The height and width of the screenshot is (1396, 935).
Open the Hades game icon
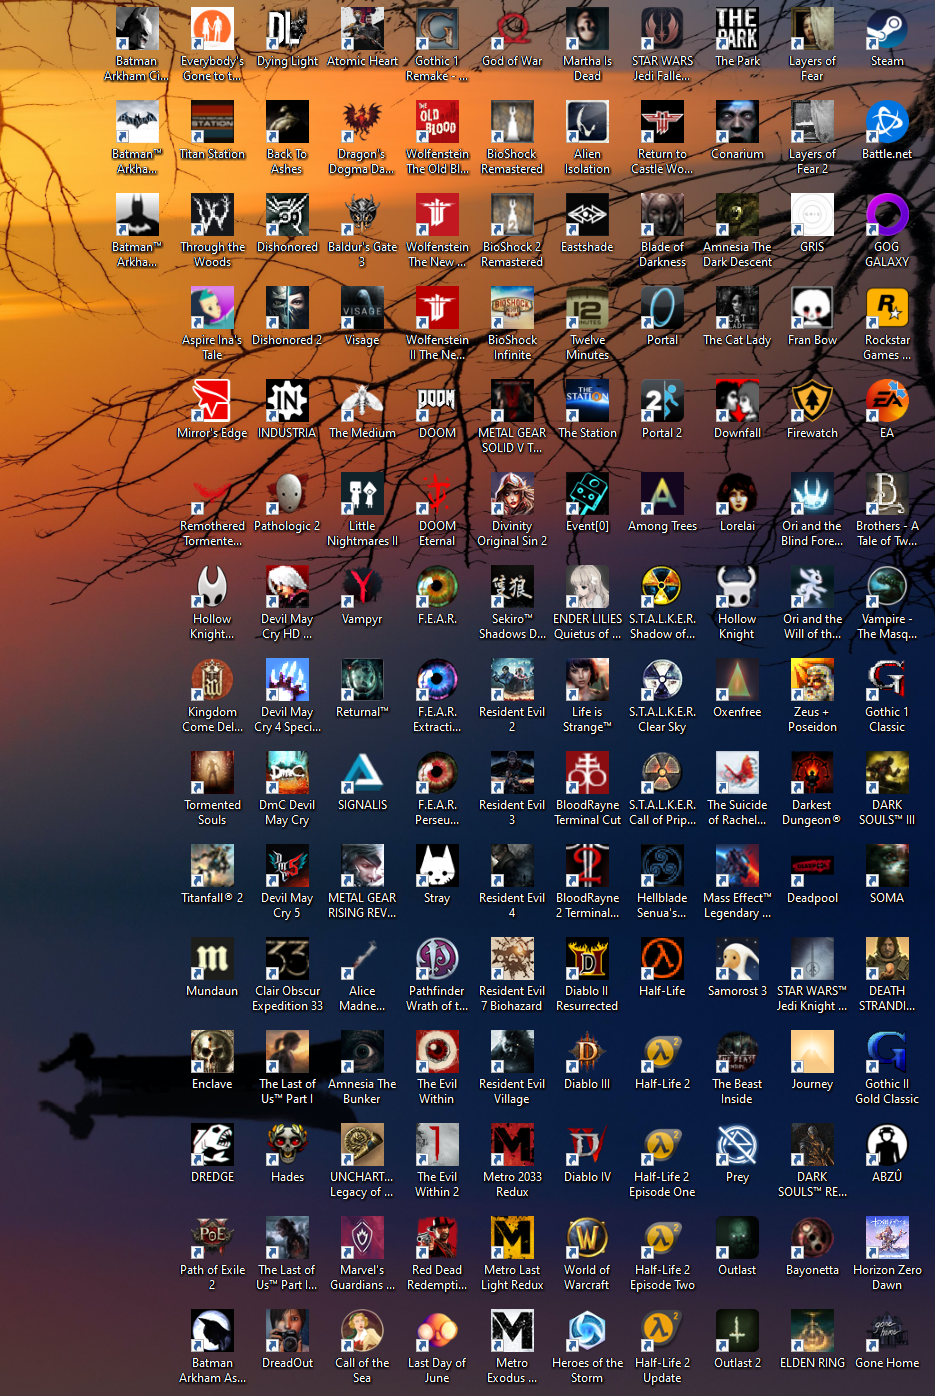click(x=287, y=1145)
